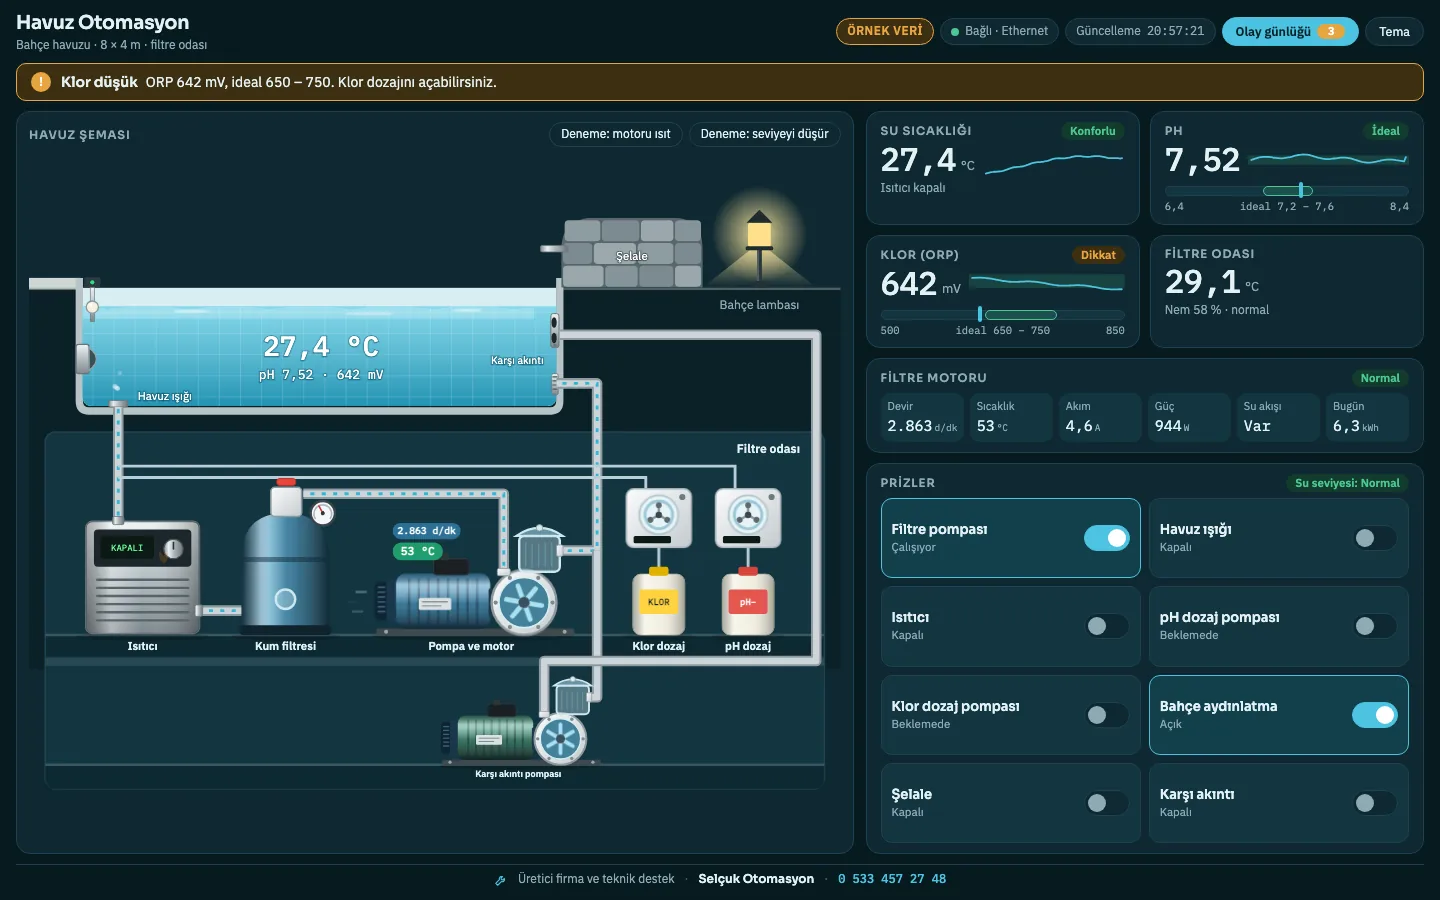Click the Devir 2.863 d/dk motor cell
The width and height of the screenshot is (1440, 900).
[922, 417]
